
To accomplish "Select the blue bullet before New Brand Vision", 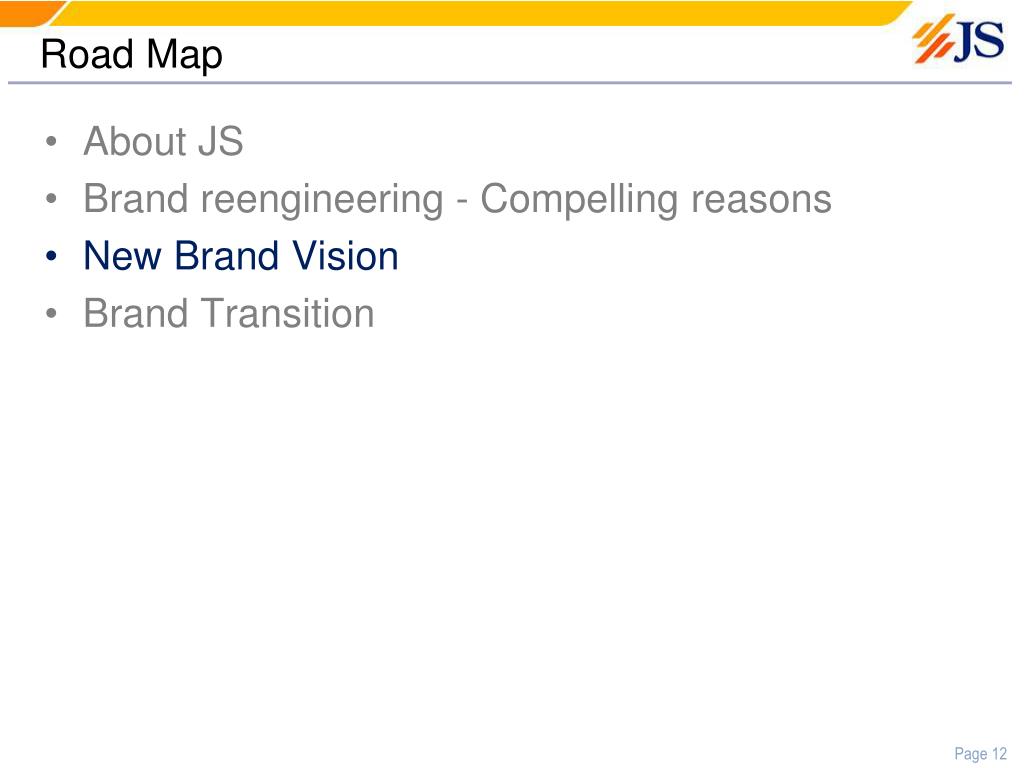I will pyautogui.click(x=52, y=256).
